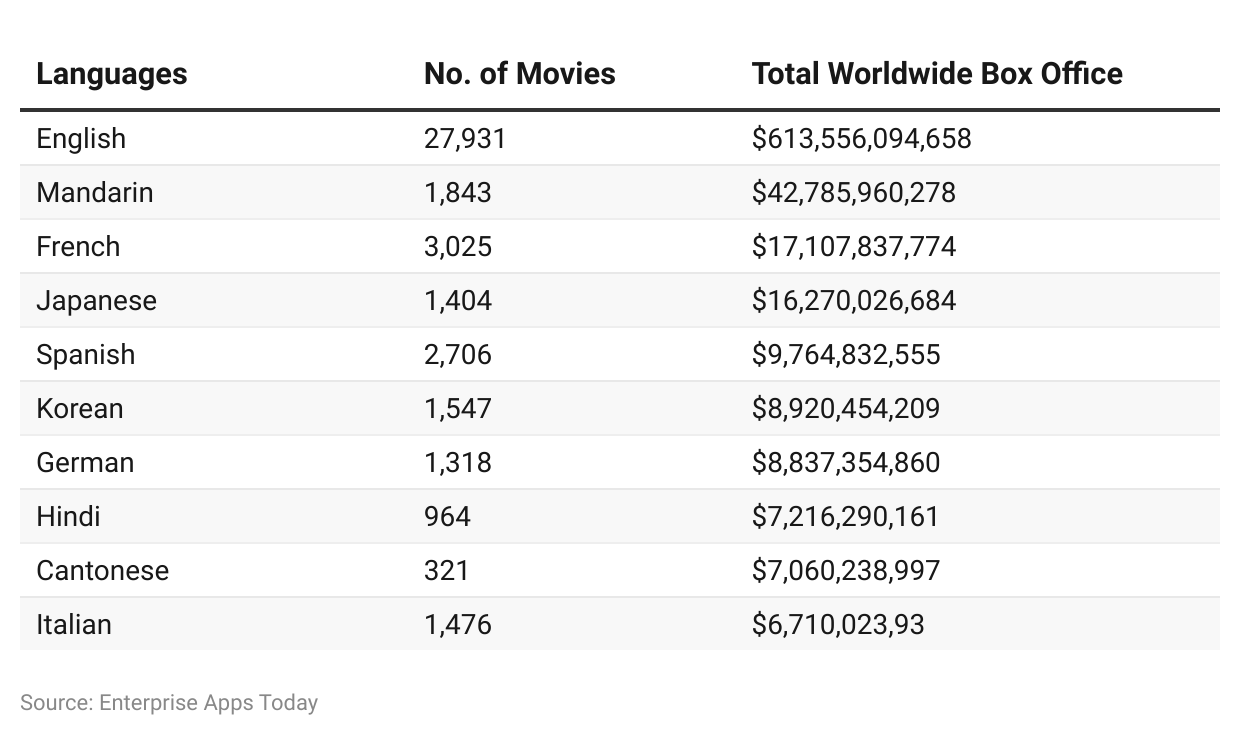Click the No. of Movies column header
The image size is (1240, 736).
[519, 74]
